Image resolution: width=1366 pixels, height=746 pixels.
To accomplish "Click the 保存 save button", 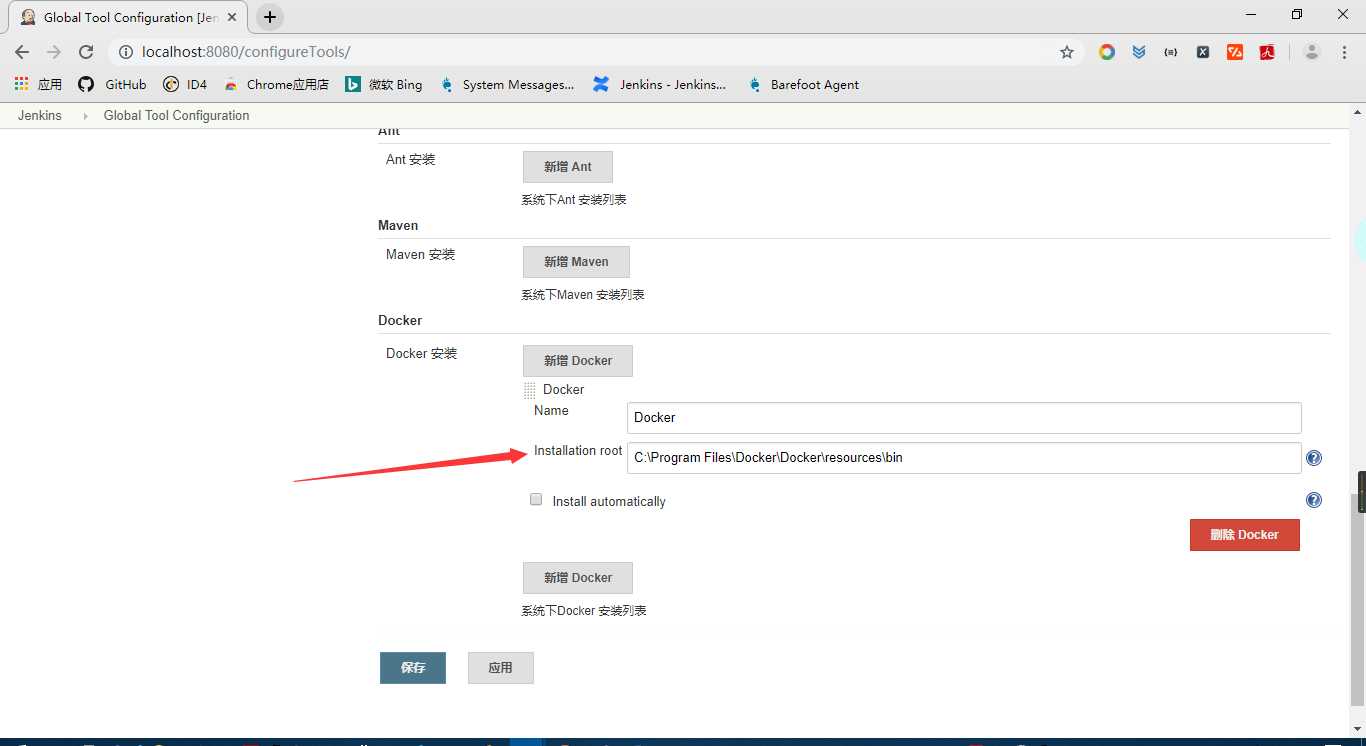I will (x=413, y=667).
